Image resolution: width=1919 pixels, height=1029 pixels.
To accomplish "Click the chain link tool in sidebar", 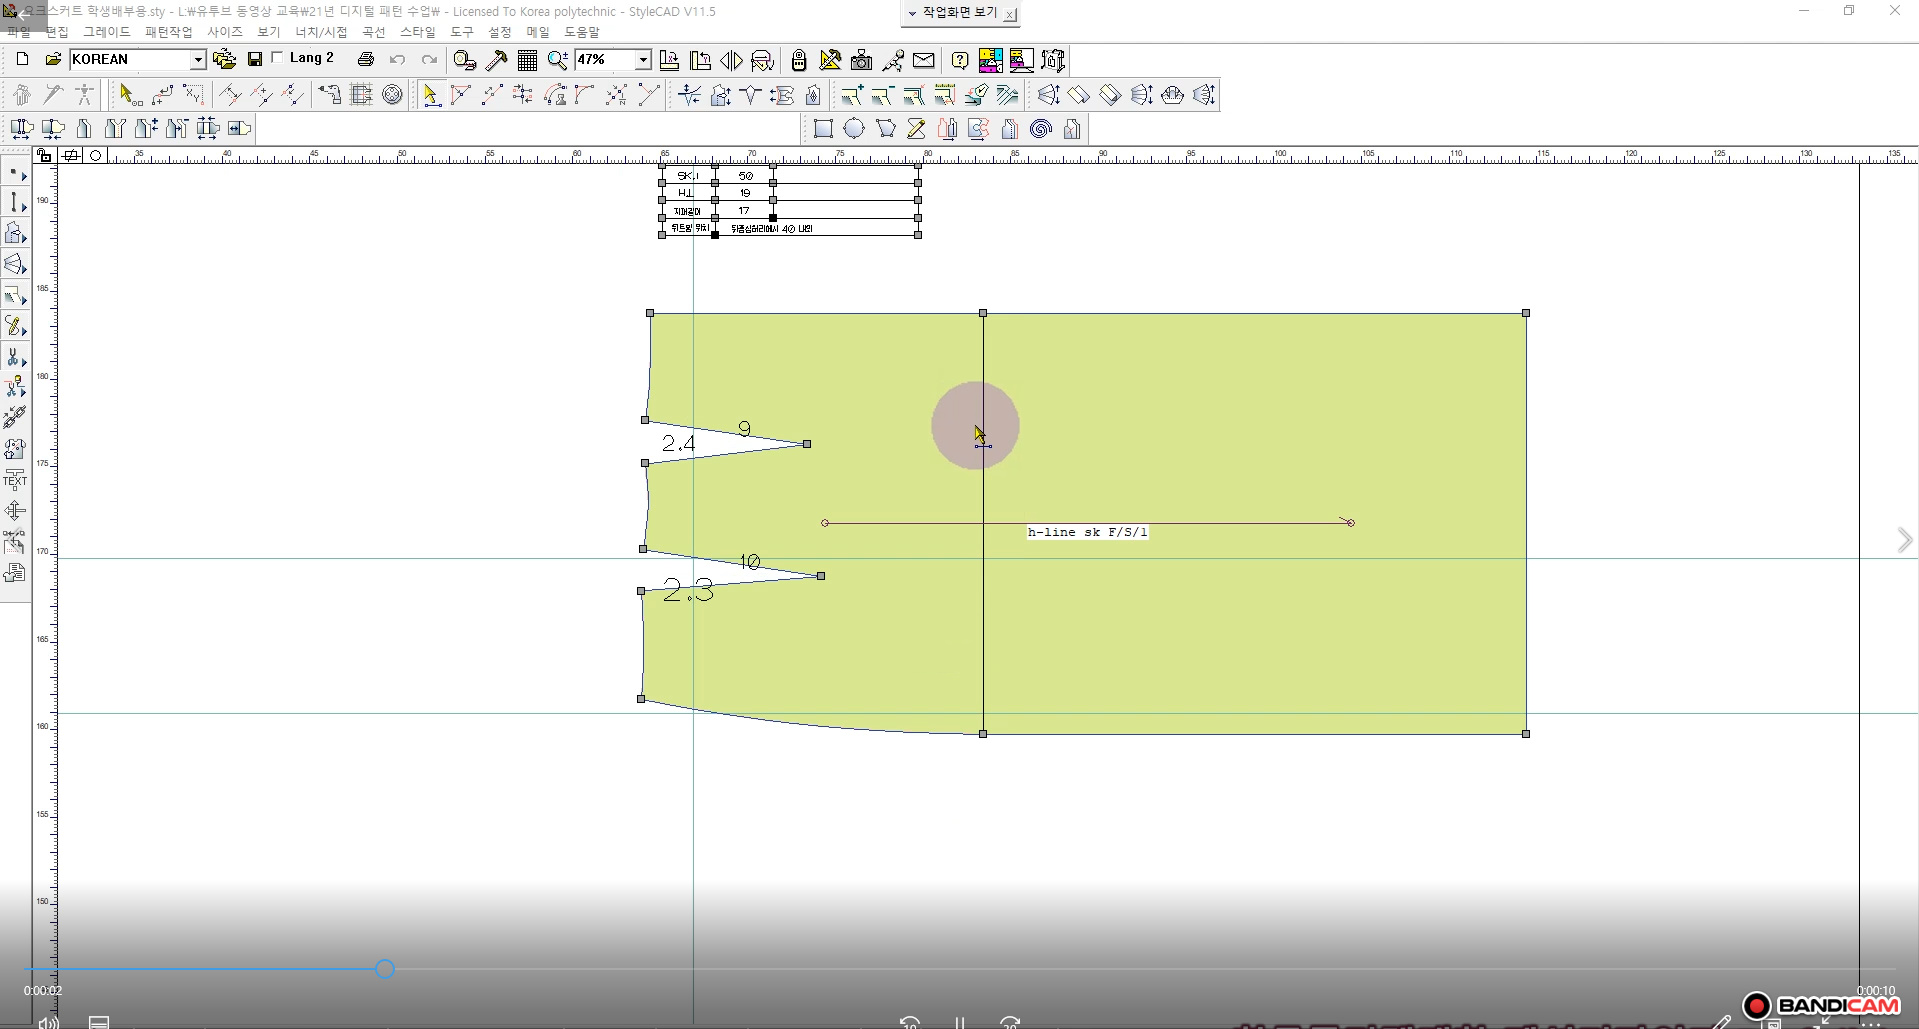I will click(x=14, y=417).
